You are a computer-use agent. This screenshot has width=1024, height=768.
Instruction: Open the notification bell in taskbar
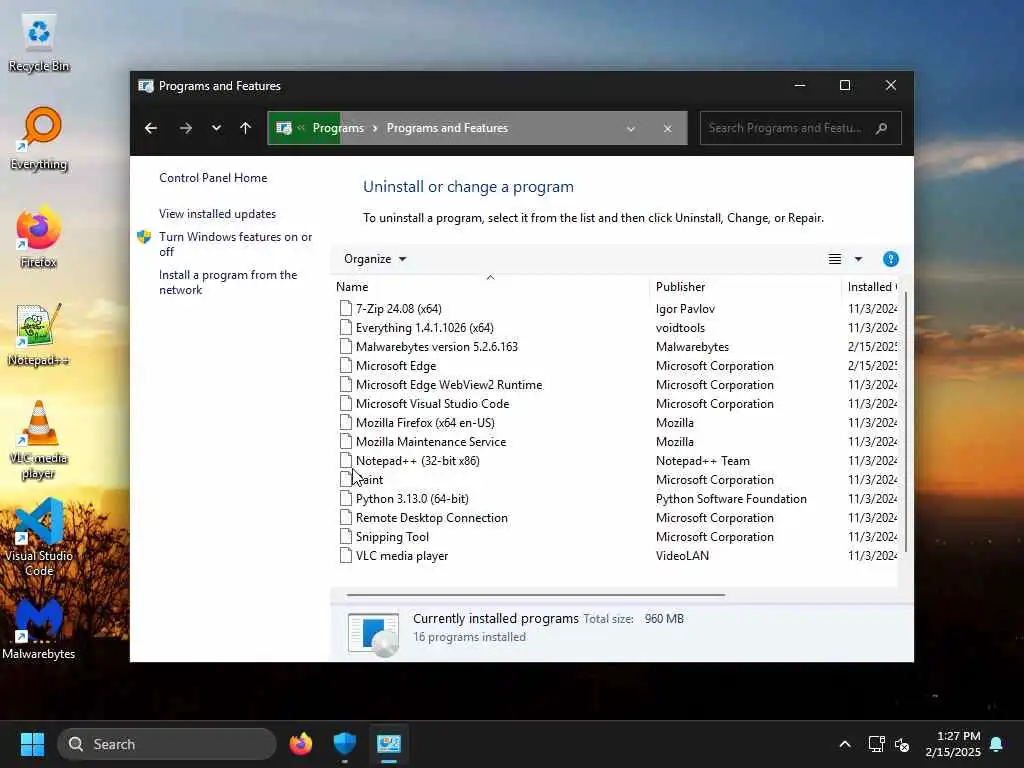coord(997,744)
